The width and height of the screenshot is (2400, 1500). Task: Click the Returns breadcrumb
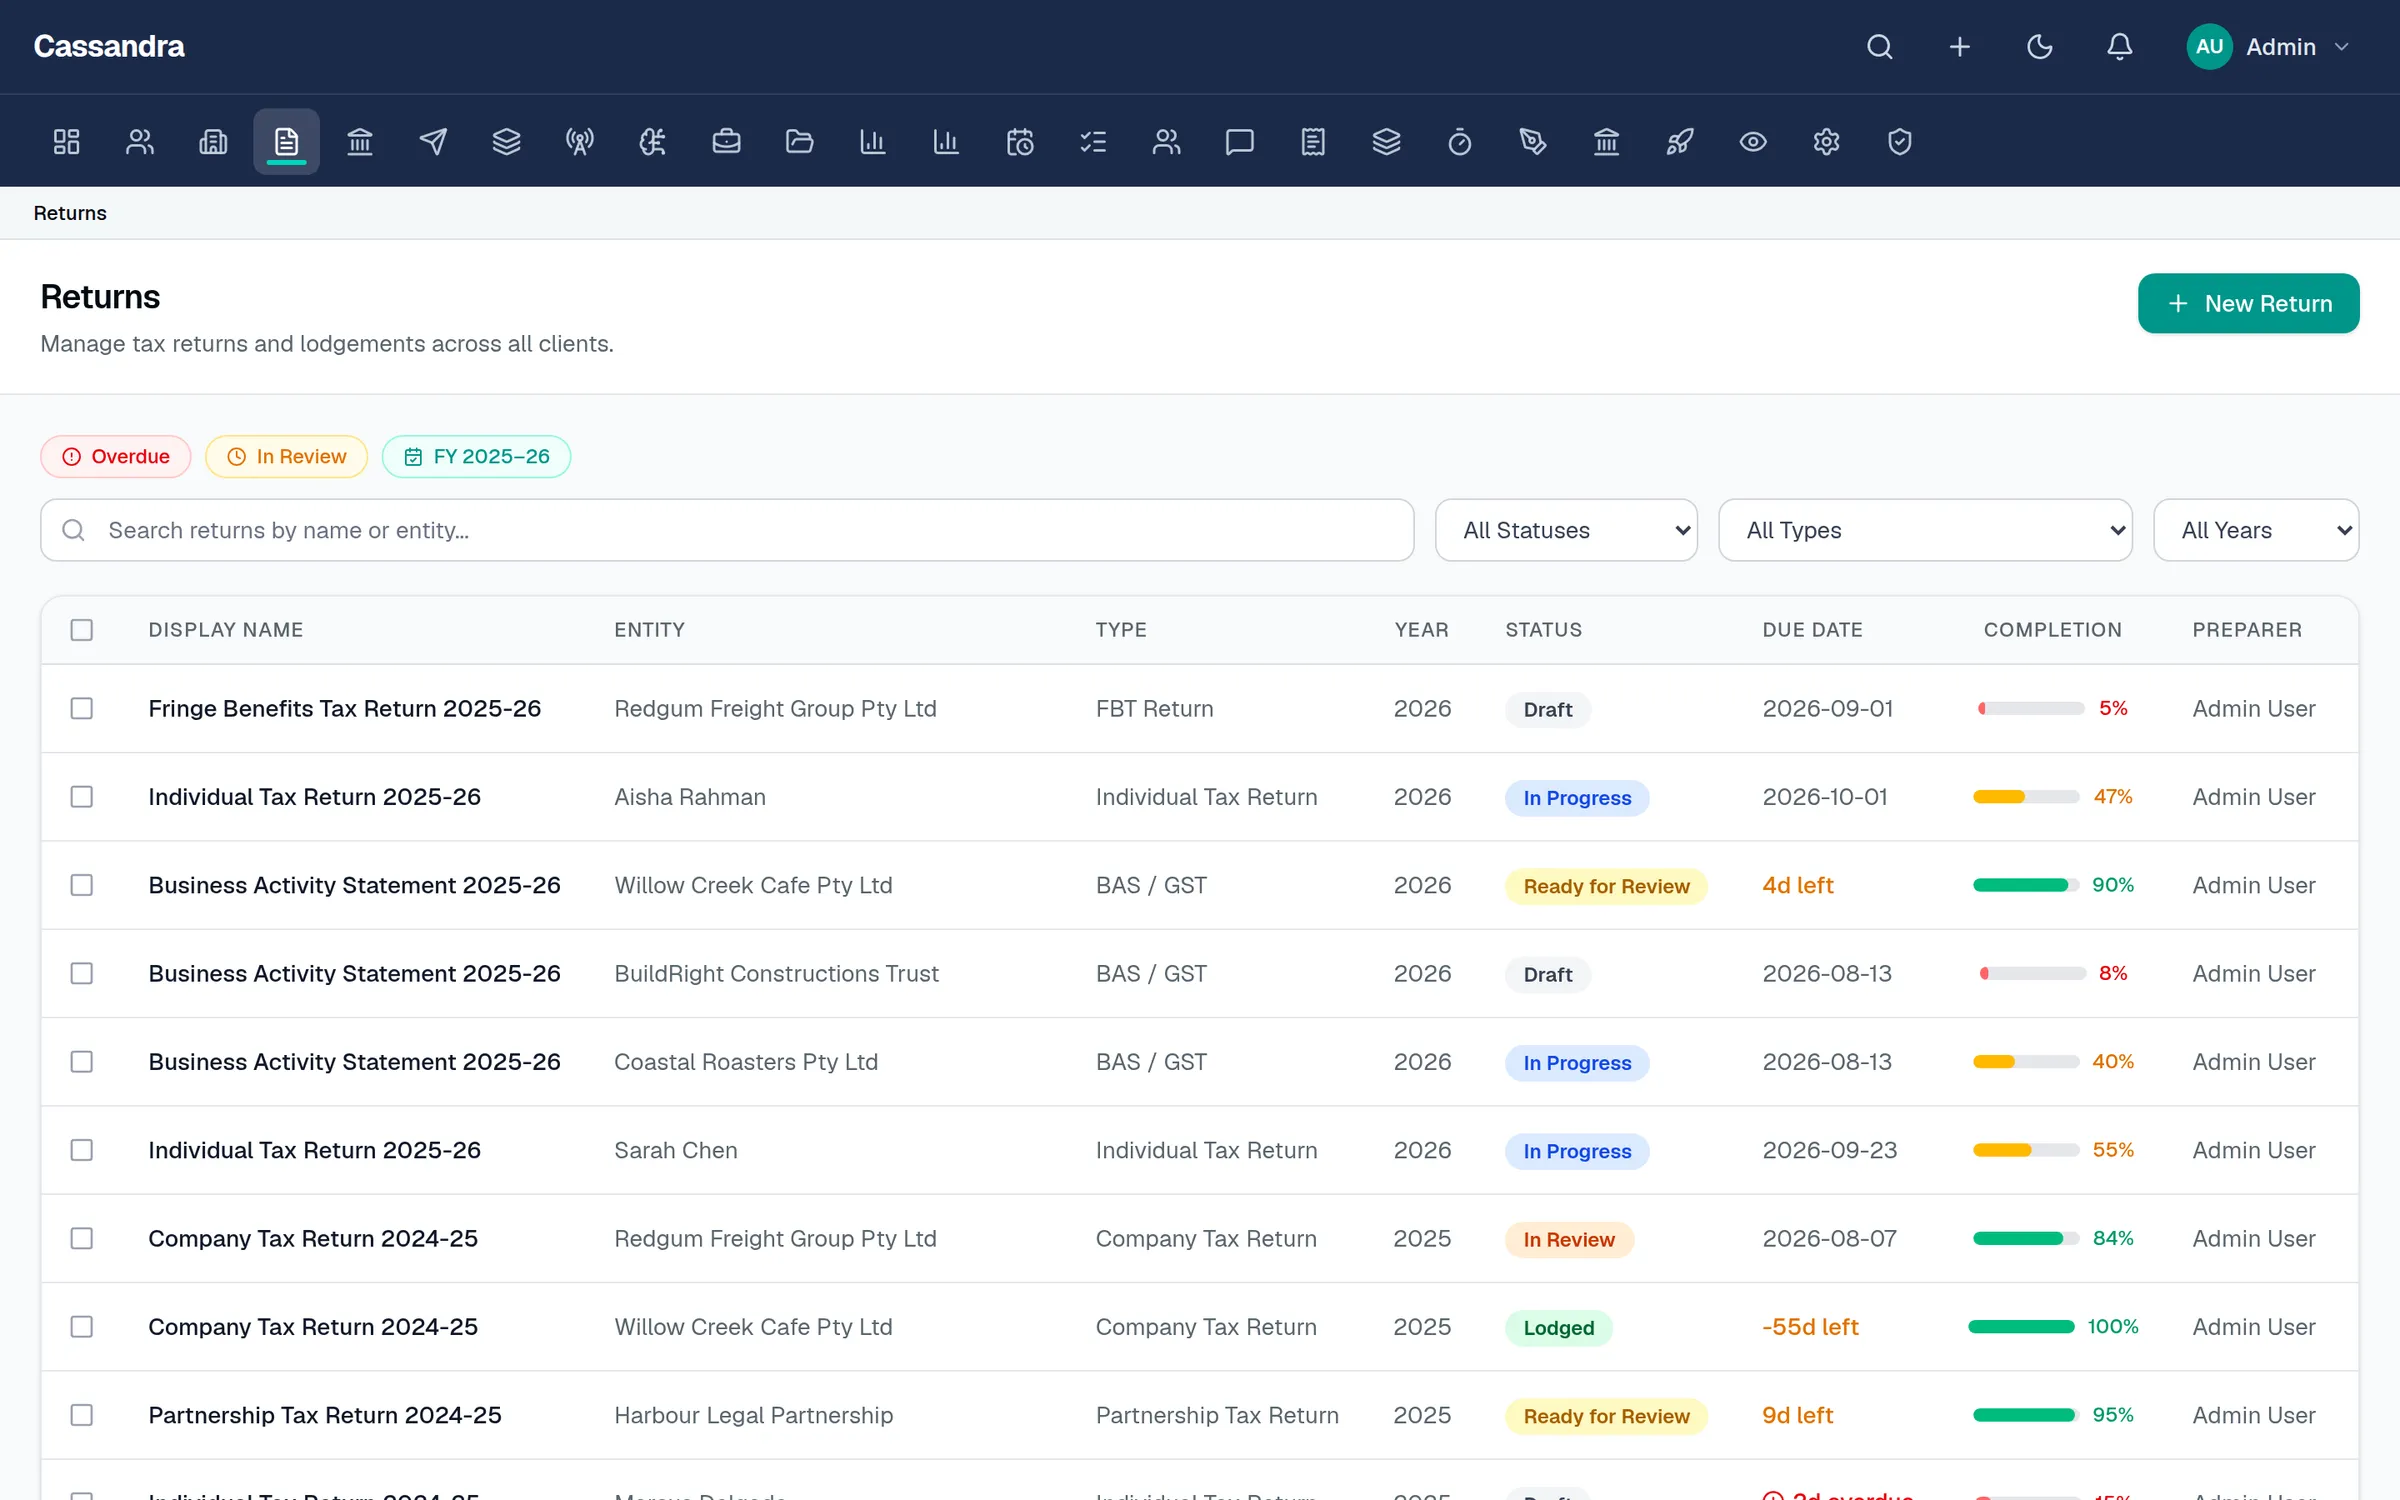click(70, 213)
